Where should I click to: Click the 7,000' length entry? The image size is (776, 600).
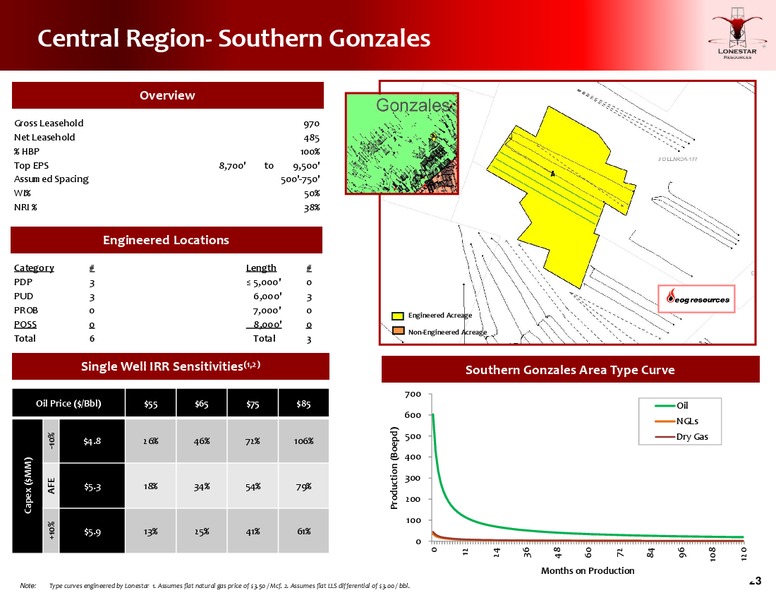(x=267, y=310)
